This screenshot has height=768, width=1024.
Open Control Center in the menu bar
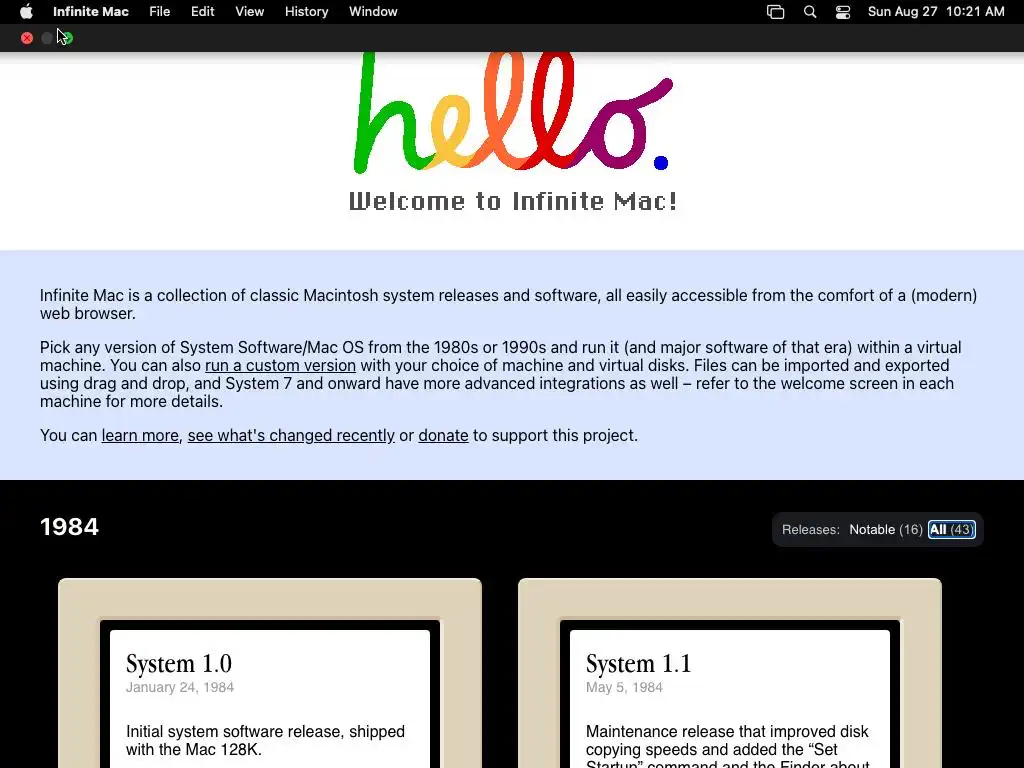843,12
